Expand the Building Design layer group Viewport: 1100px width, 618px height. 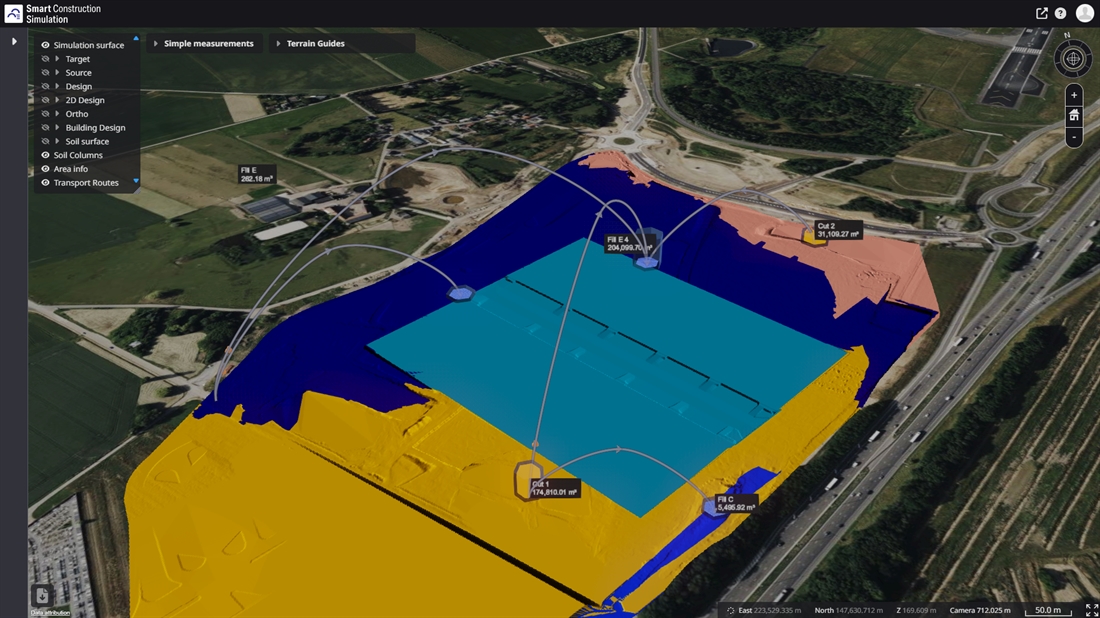pyautogui.click(x=57, y=128)
